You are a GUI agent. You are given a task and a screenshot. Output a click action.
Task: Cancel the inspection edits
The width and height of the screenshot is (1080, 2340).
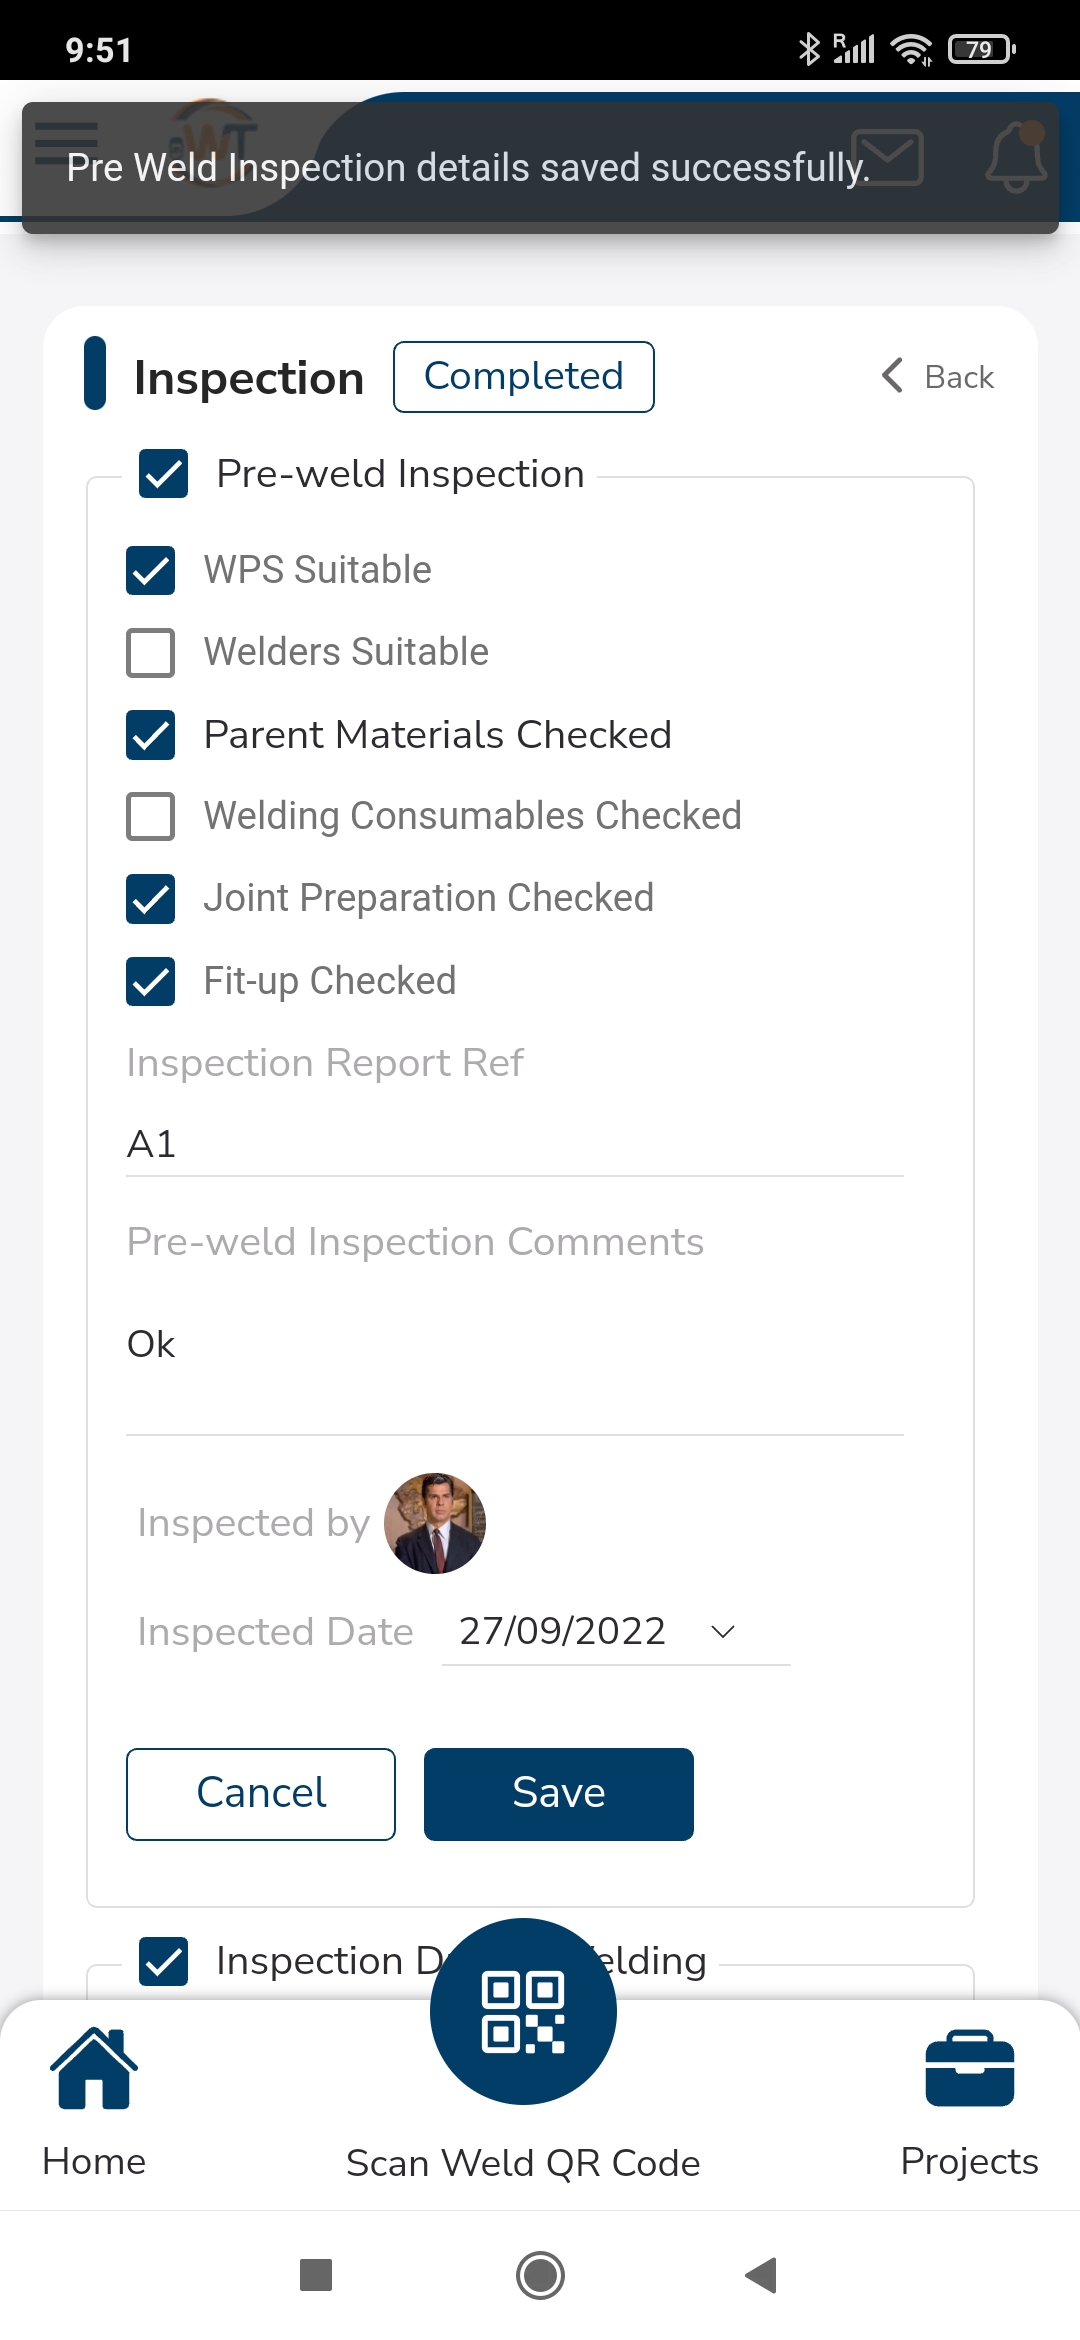[x=261, y=1794]
